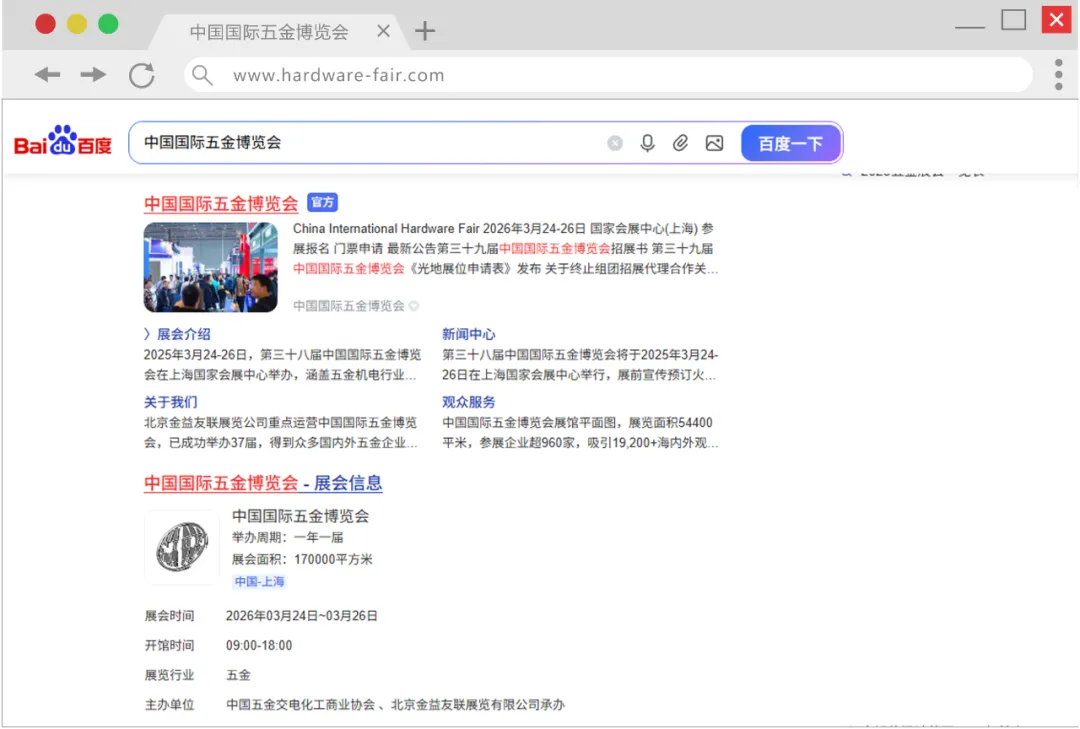Open a new browser tab

425,31
